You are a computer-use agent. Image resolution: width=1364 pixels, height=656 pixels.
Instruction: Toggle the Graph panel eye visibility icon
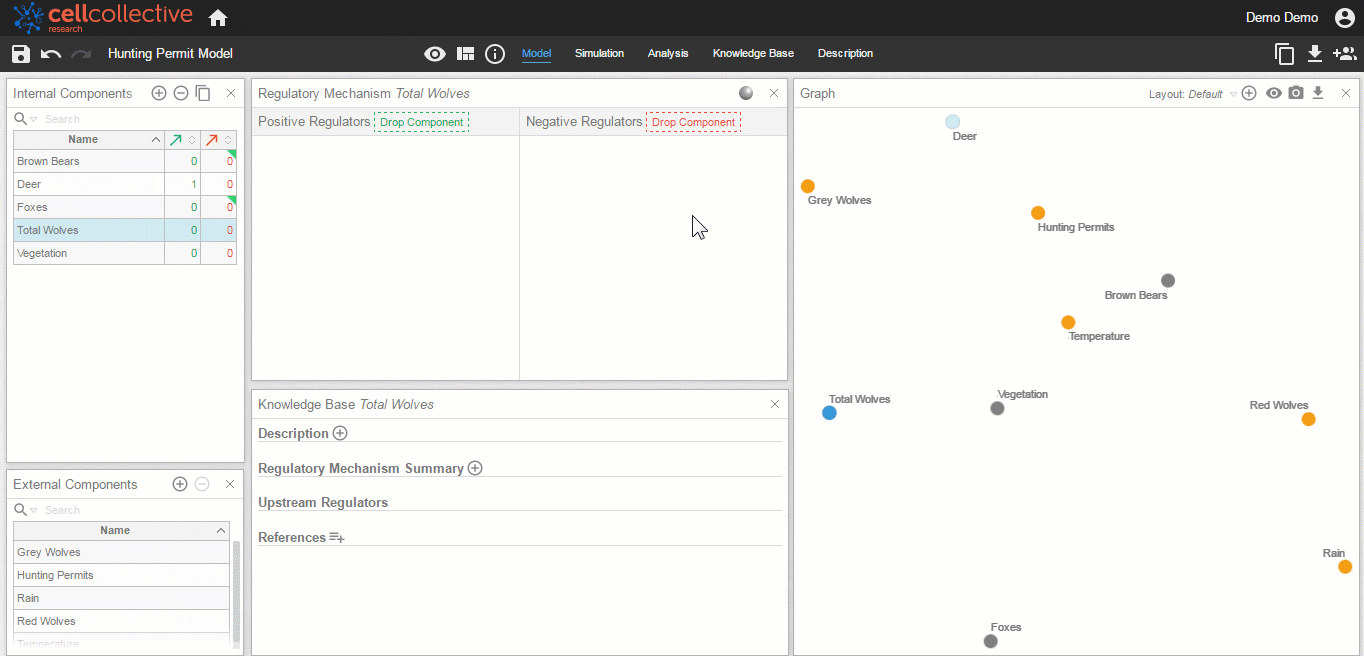1274,93
